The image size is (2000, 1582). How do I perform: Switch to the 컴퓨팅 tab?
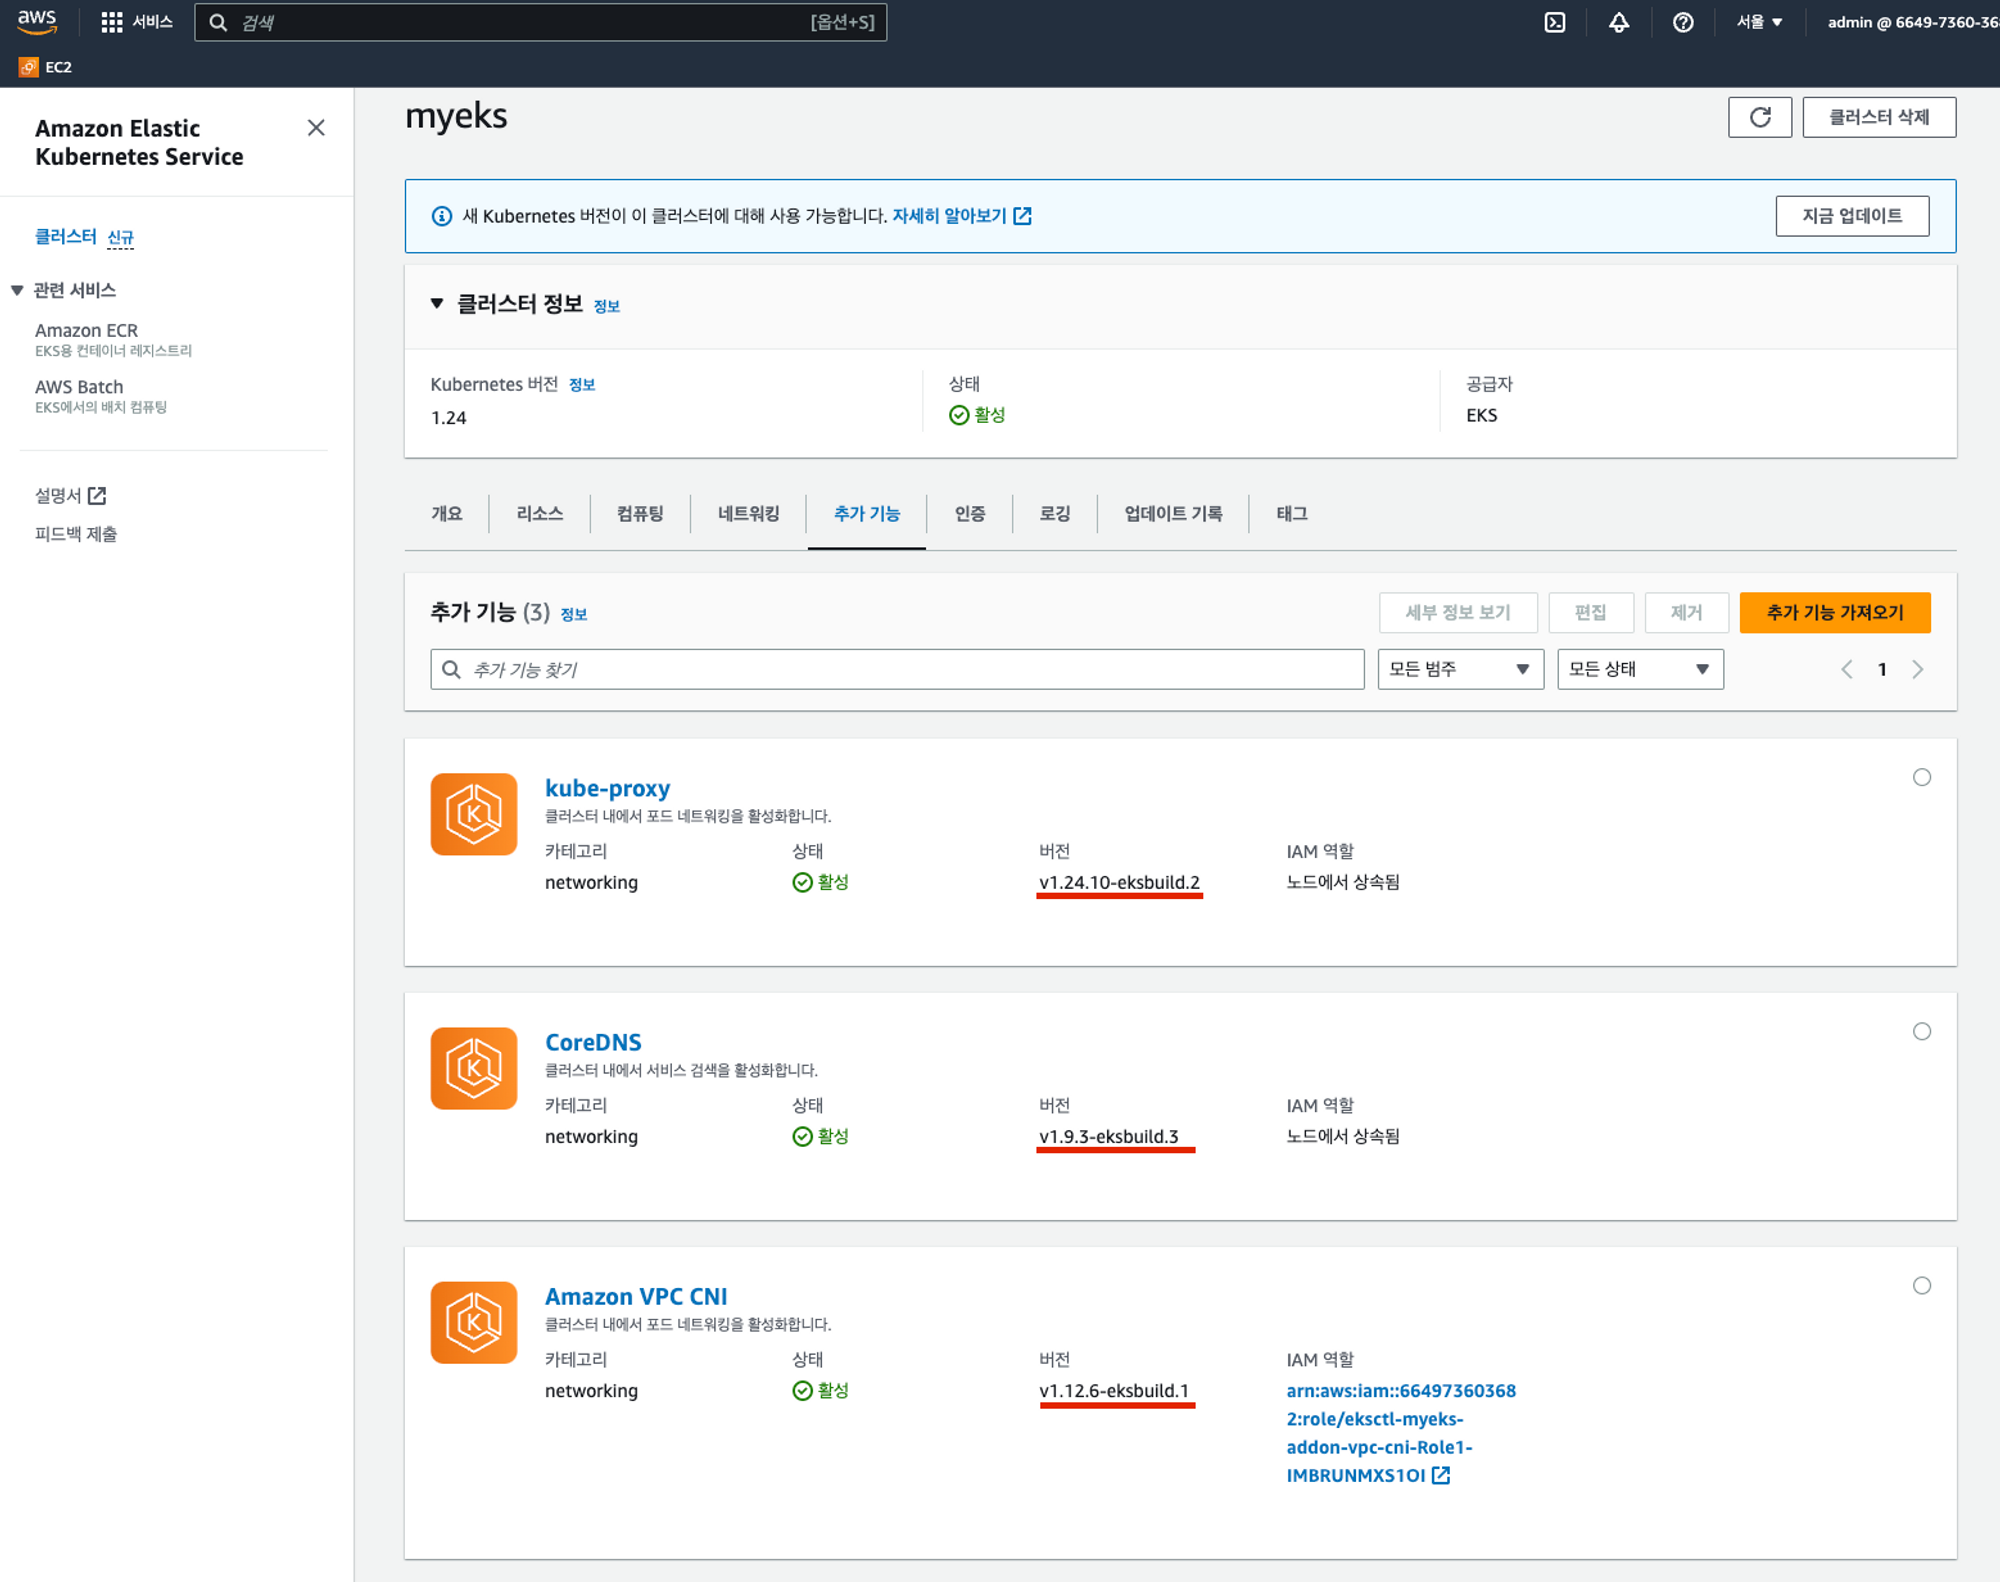point(640,513)
